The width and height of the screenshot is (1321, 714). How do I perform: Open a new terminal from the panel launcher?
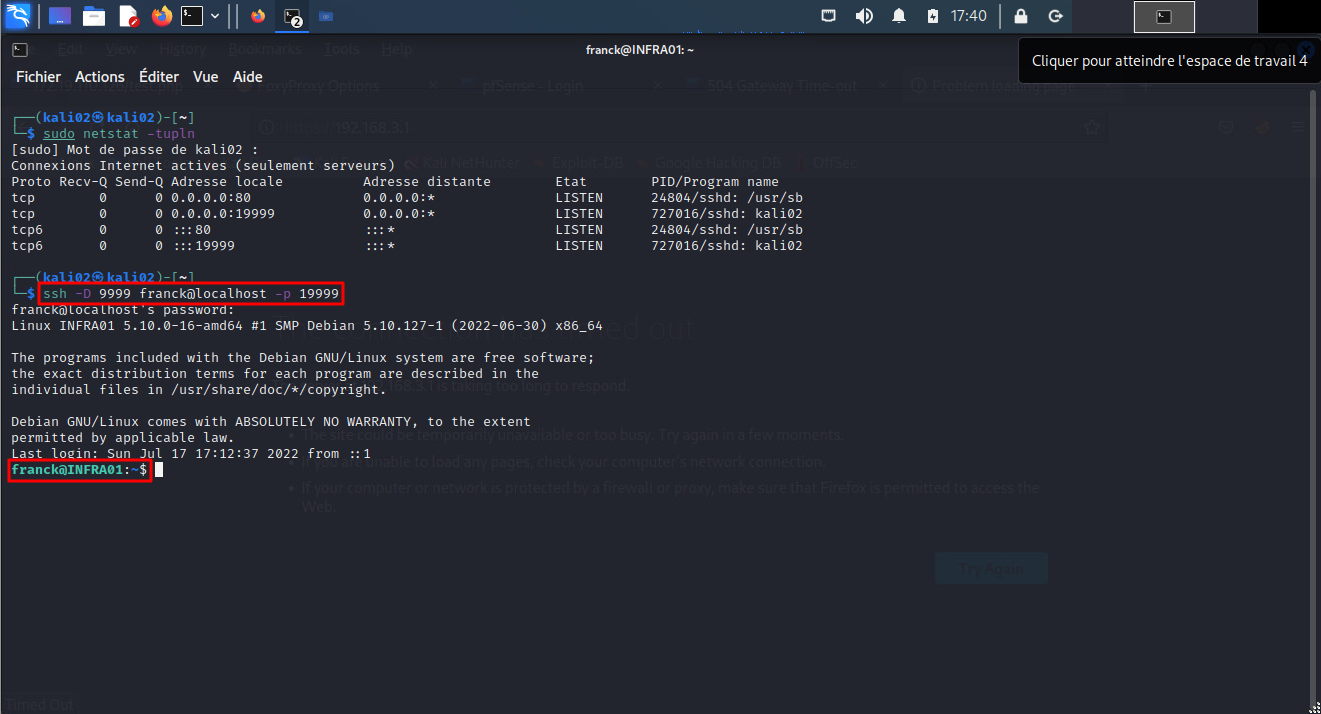click(x=192, y=16)
